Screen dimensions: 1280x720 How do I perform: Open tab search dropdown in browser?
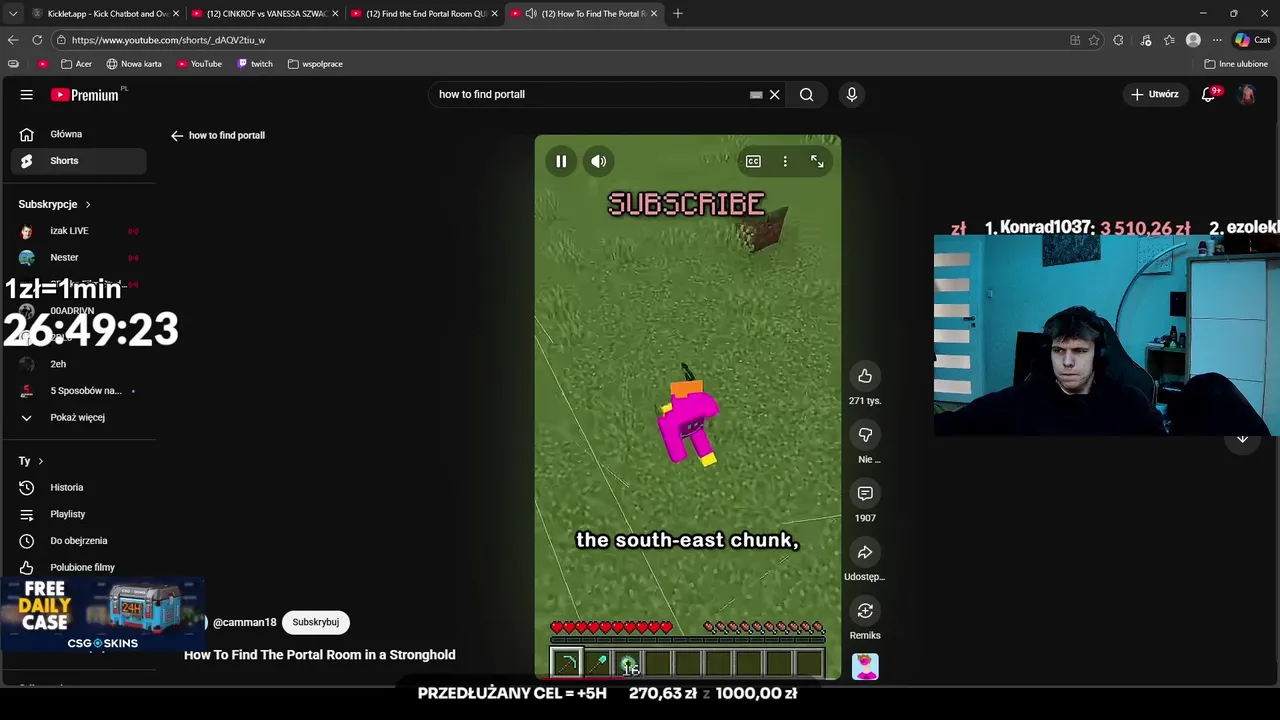(x=13, y=14)
